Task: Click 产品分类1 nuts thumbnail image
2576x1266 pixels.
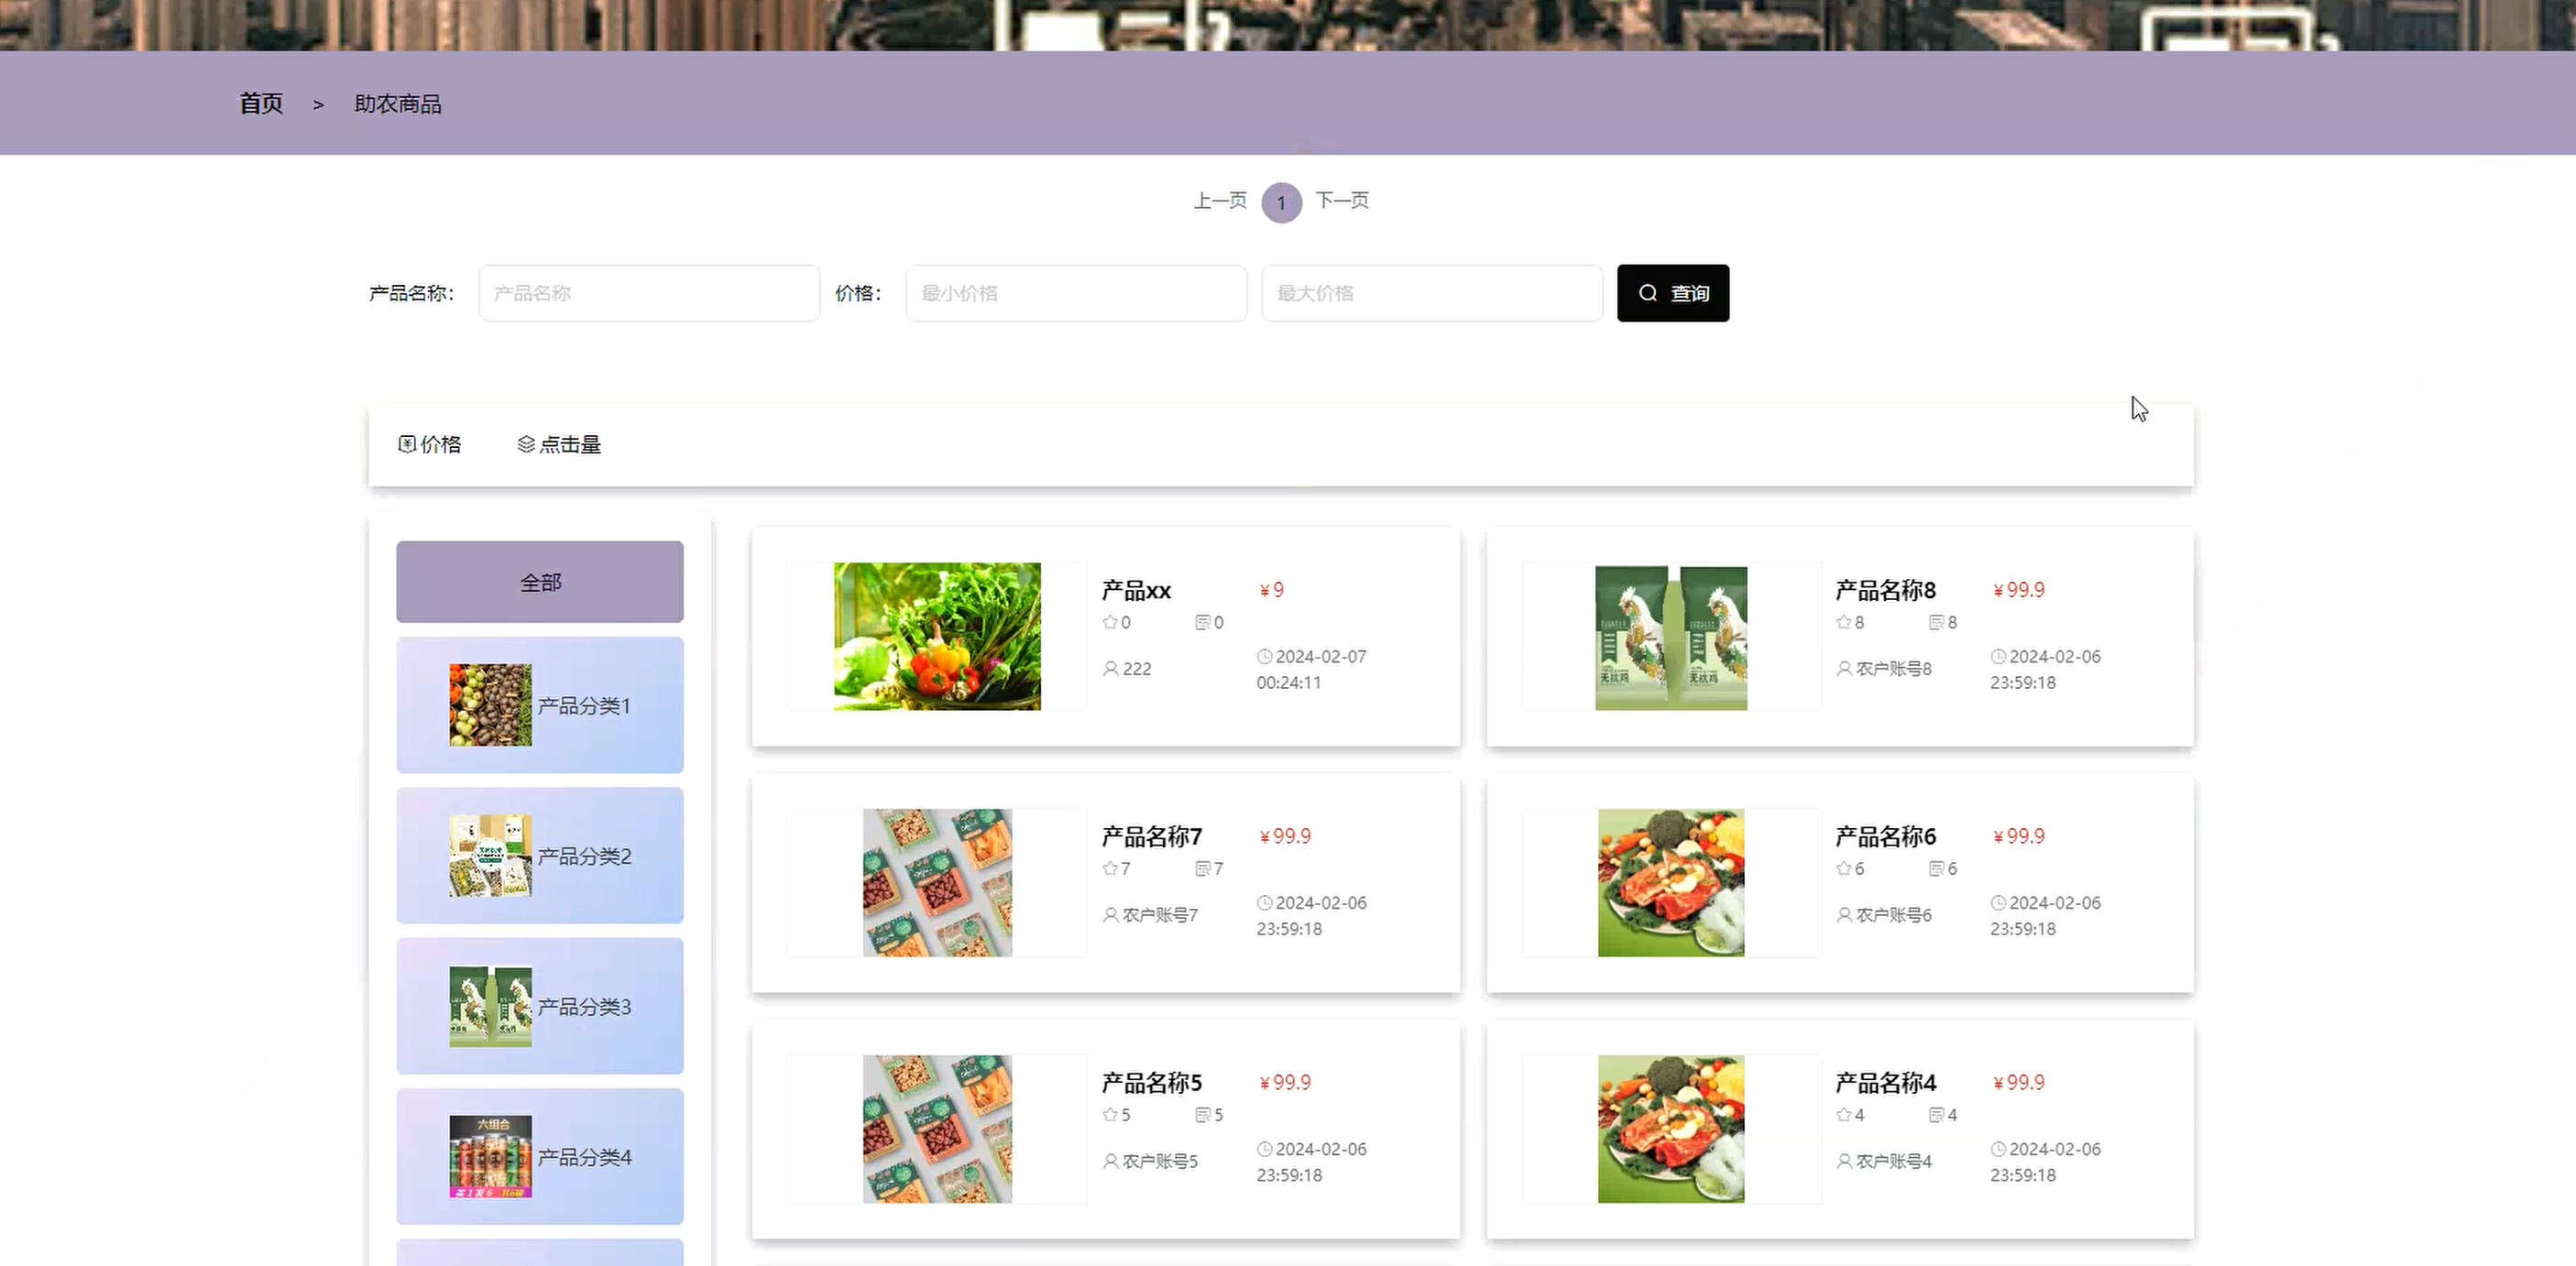Action: [x=490, y=705]
